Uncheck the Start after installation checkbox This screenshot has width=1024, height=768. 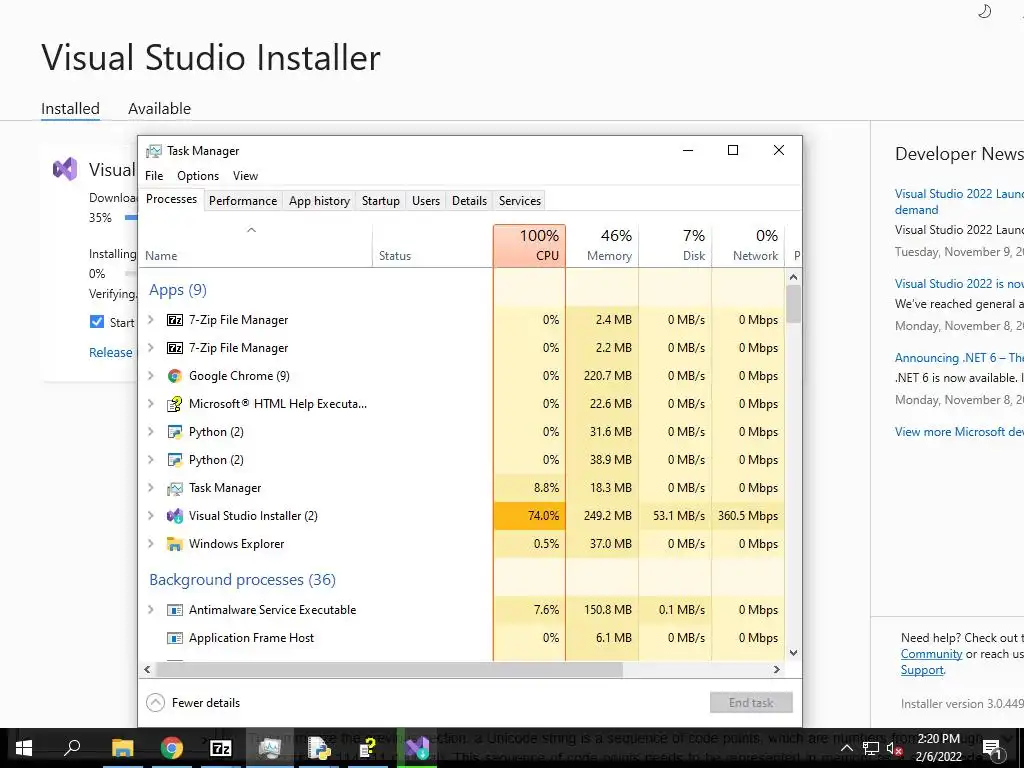click(97, 321)
